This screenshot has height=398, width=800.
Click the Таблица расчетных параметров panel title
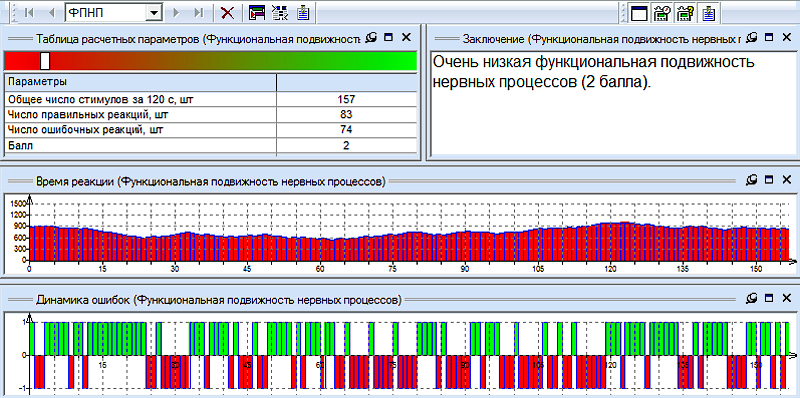click(199, 38)
